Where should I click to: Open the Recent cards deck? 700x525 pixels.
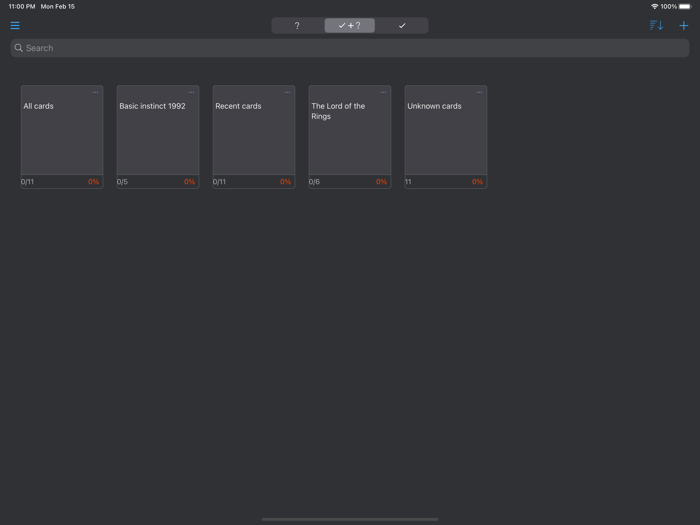[254, 135]
